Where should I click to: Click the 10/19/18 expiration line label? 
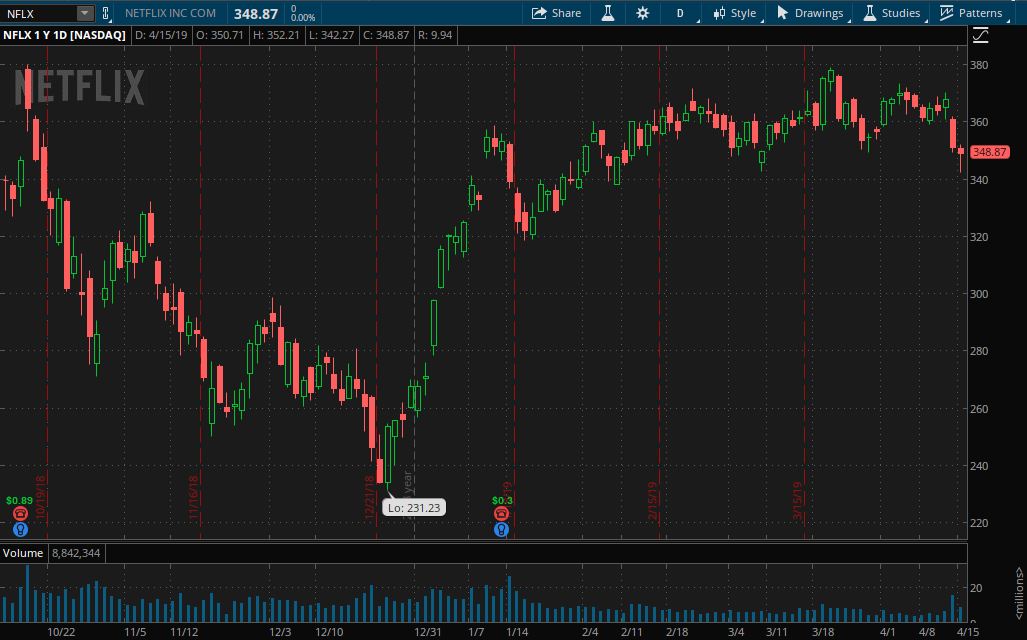[41, 497]
